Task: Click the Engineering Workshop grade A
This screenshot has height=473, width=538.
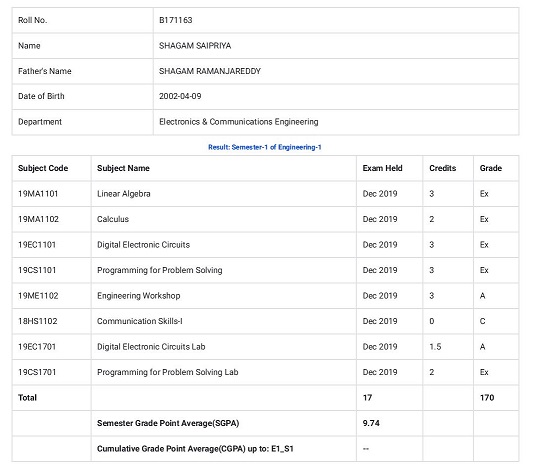Action: (482, 296)
